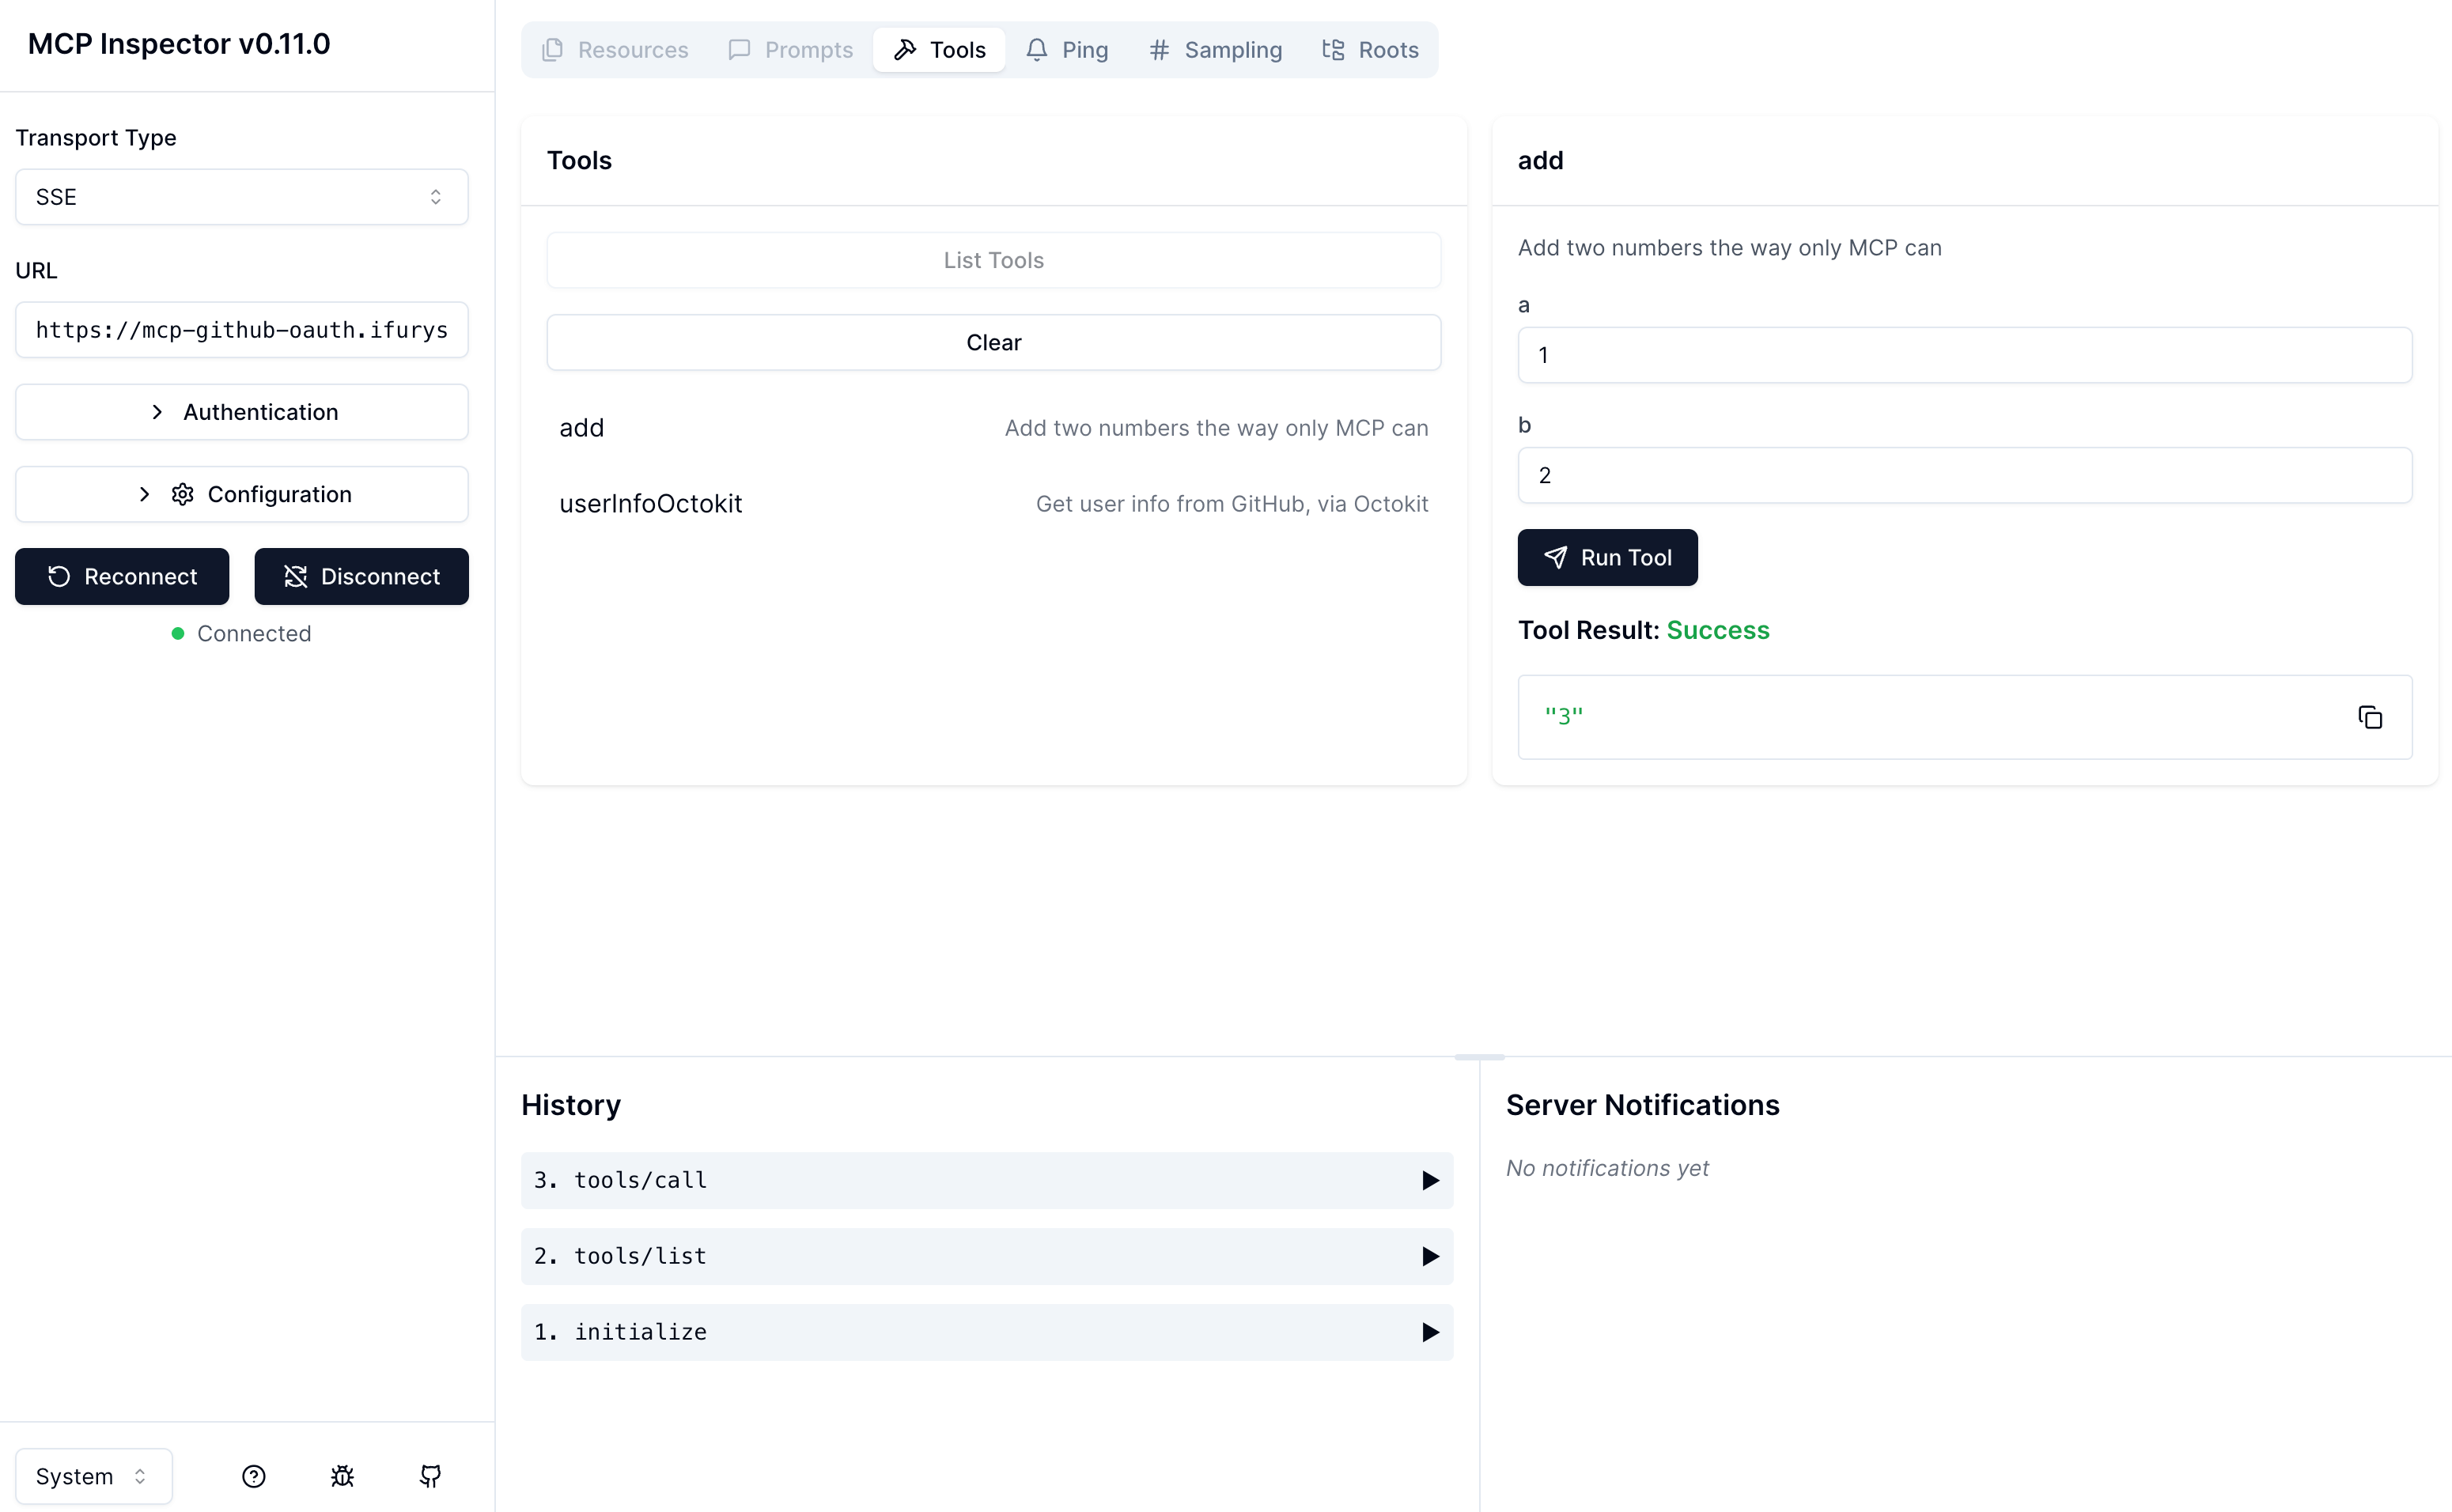Switch to the Resources tab

[x=615, y=50]
